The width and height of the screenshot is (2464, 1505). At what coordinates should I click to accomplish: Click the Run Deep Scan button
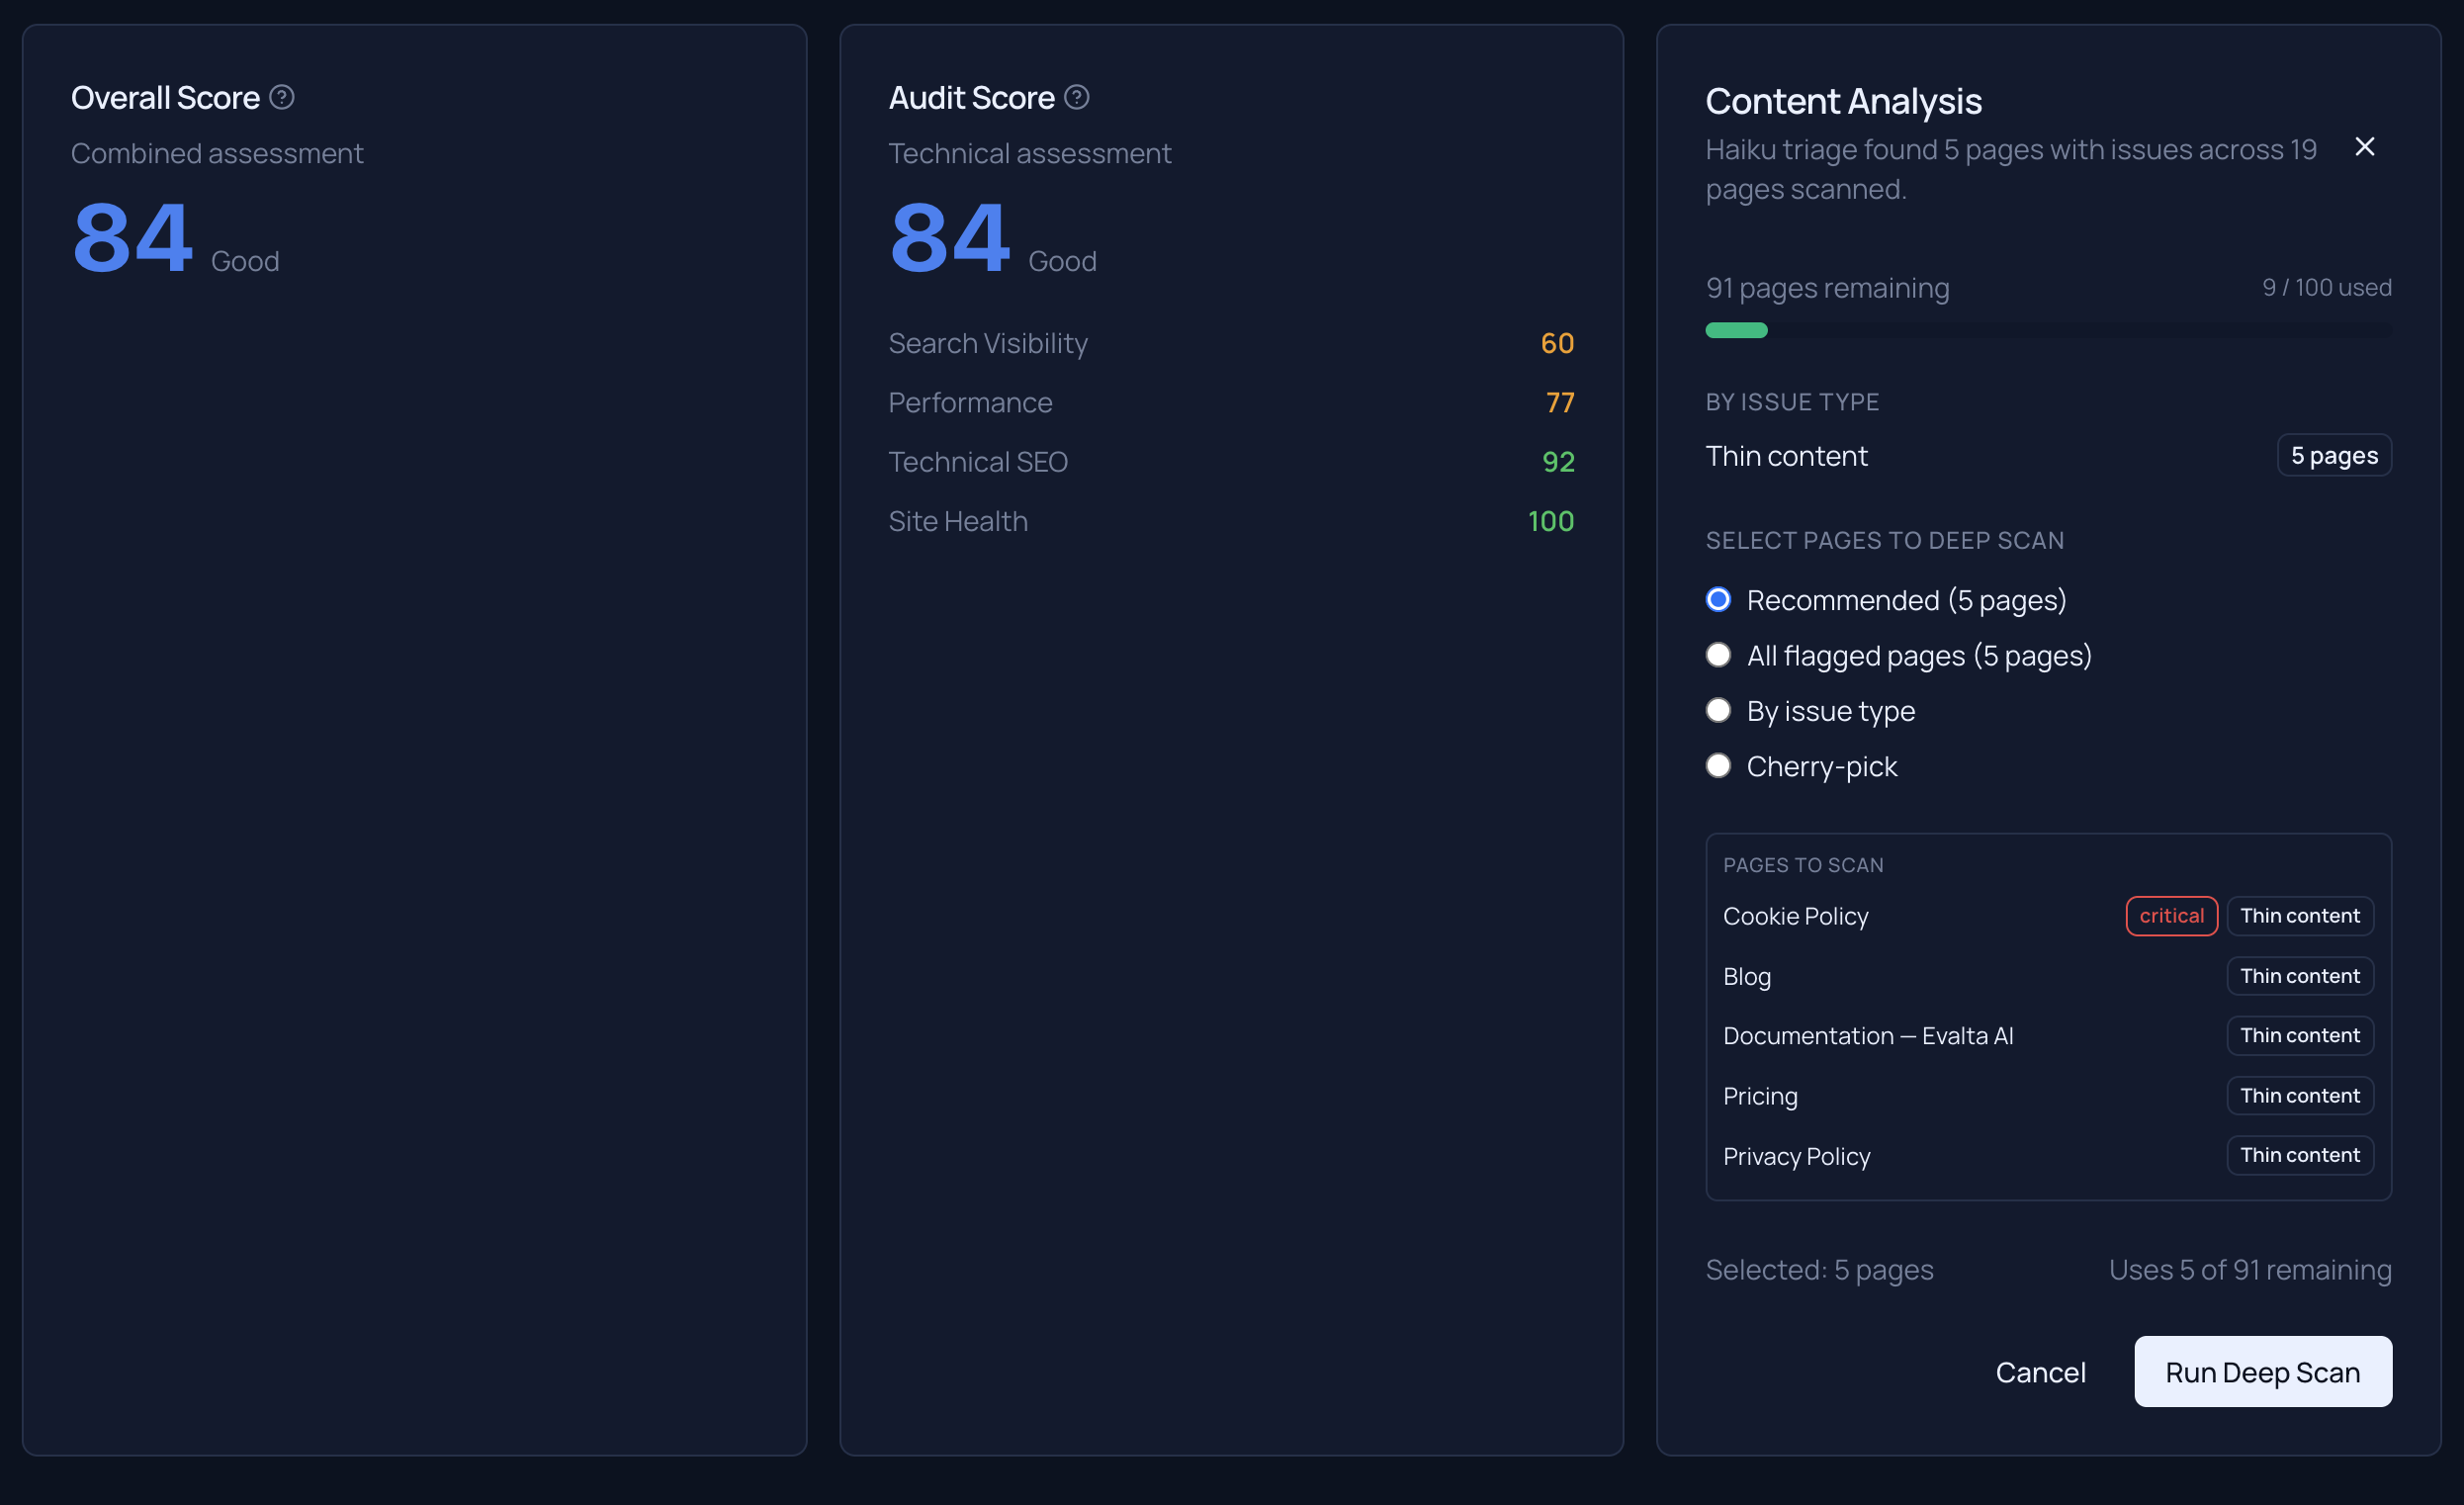[x=2262, y=1371]
